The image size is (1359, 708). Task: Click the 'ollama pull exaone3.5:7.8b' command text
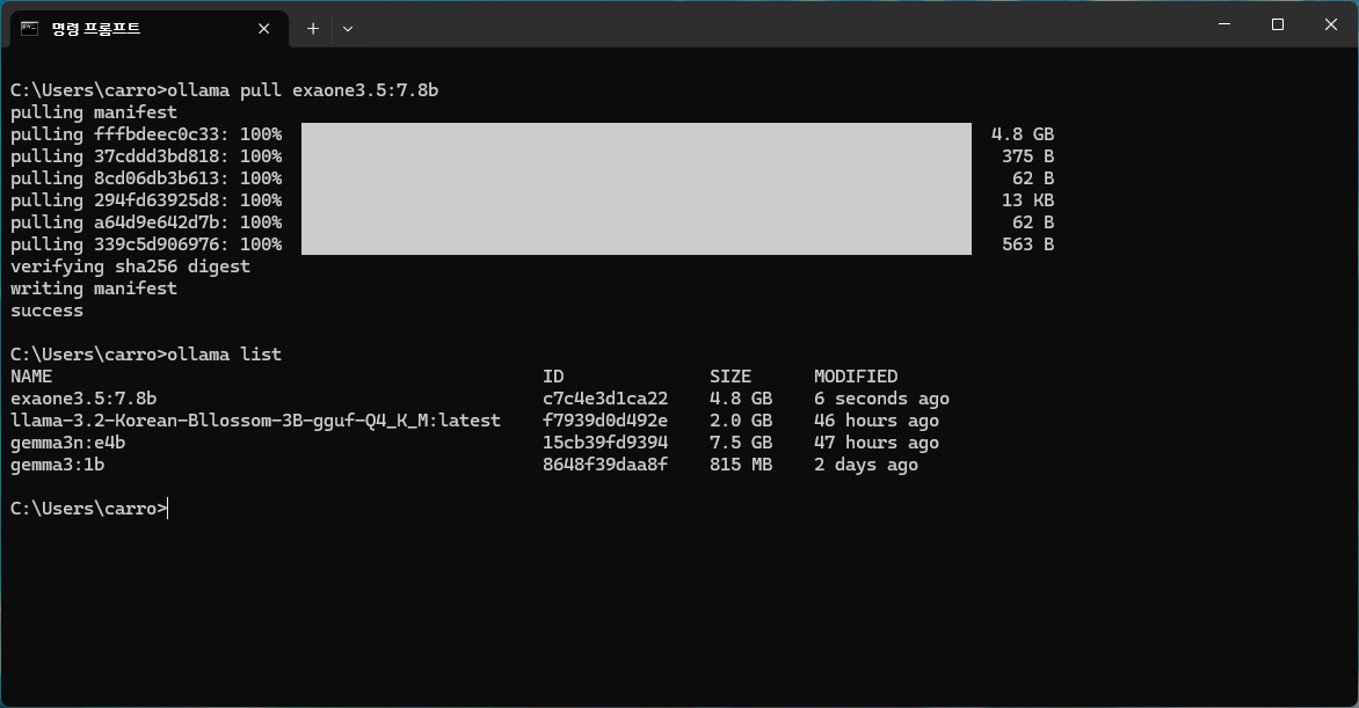point(303,90)
